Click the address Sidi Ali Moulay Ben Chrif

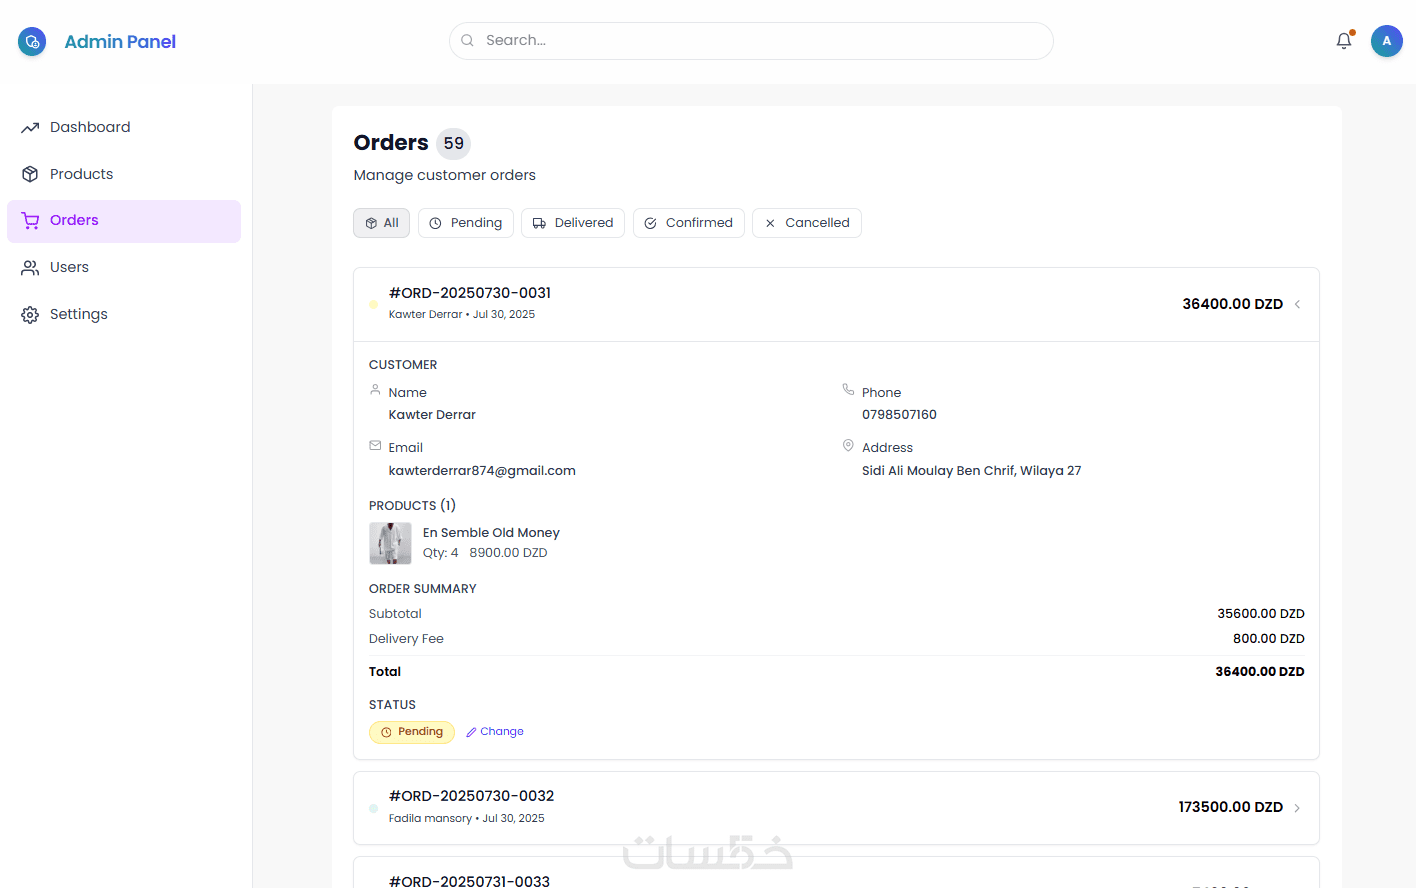[971, 471]
